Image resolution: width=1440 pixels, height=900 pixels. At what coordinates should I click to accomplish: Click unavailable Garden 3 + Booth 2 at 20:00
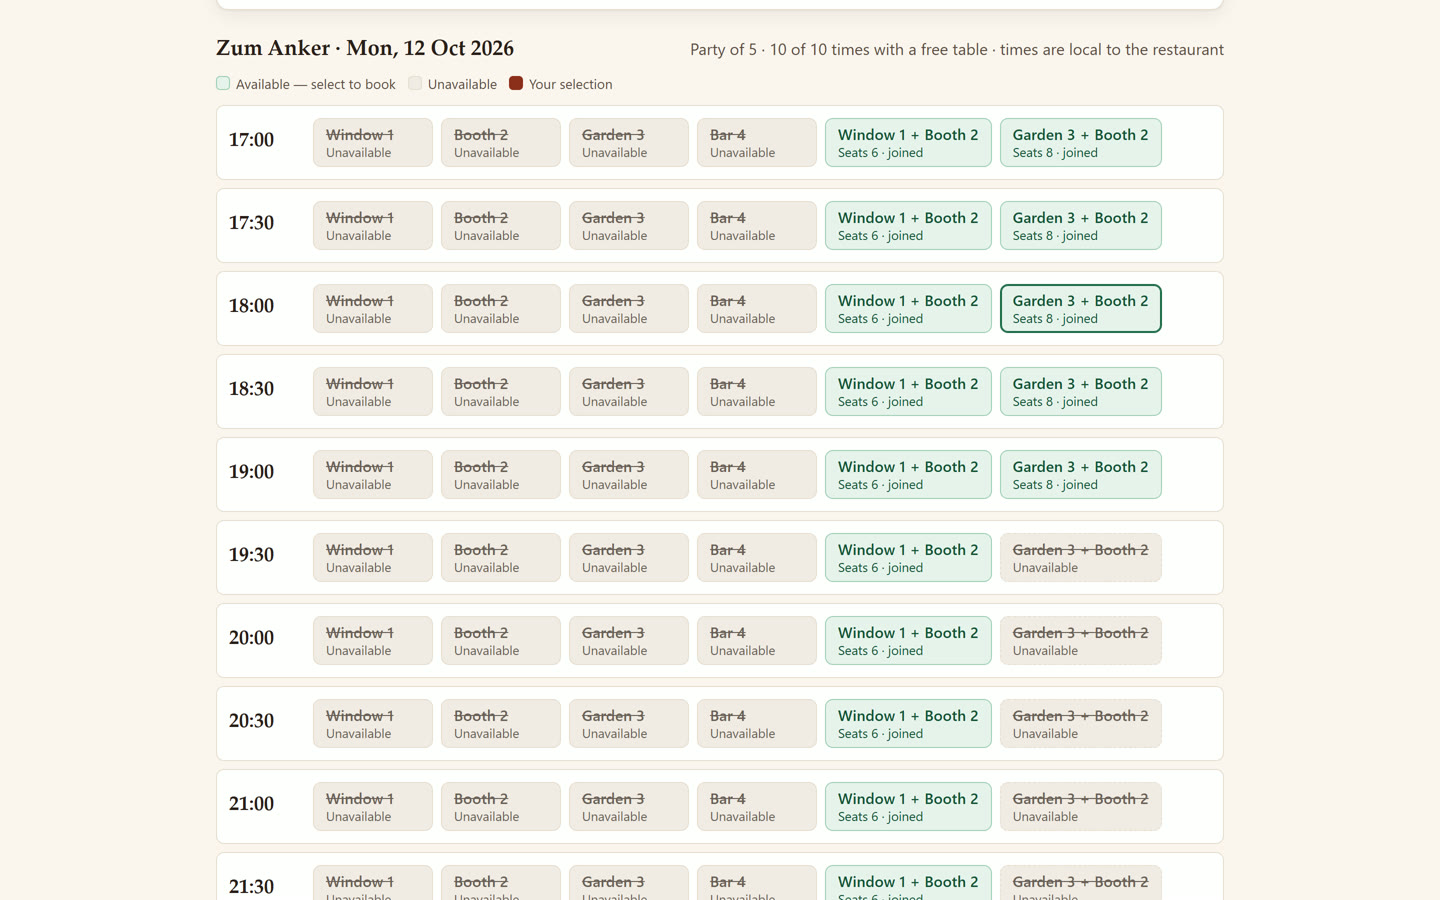(x=1081, y=641)
